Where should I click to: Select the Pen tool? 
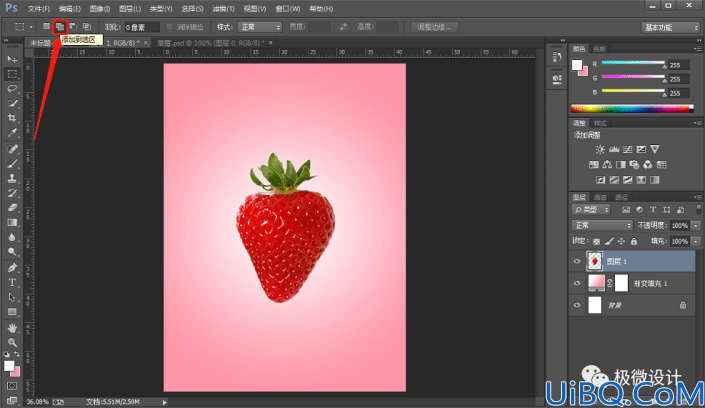12,268
